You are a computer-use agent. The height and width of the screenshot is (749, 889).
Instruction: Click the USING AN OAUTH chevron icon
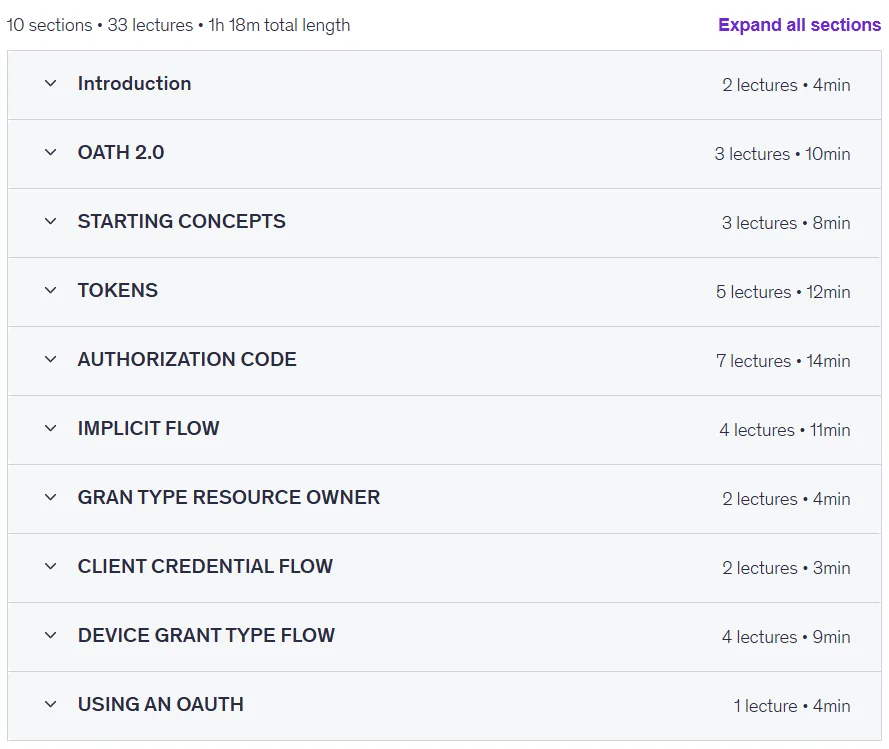point(50,704)
